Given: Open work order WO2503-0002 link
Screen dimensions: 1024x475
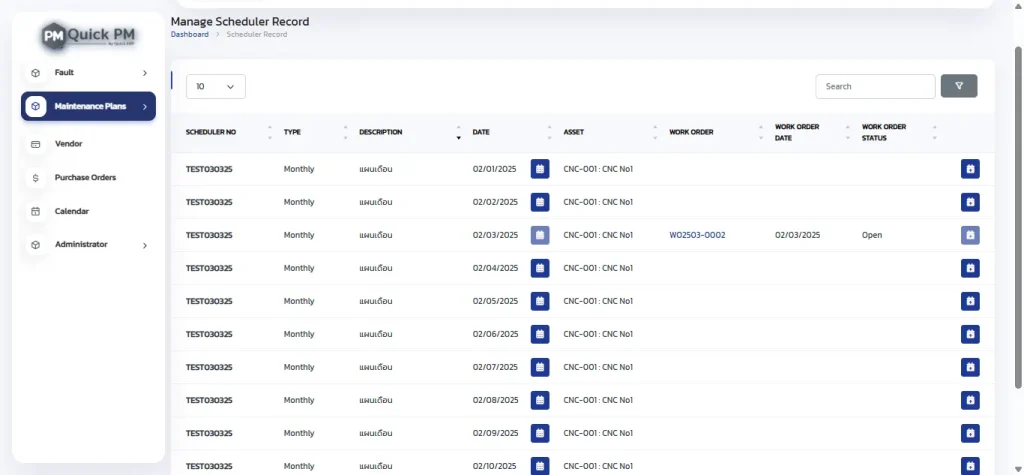Looking at the screenshot, I should 697,235.
